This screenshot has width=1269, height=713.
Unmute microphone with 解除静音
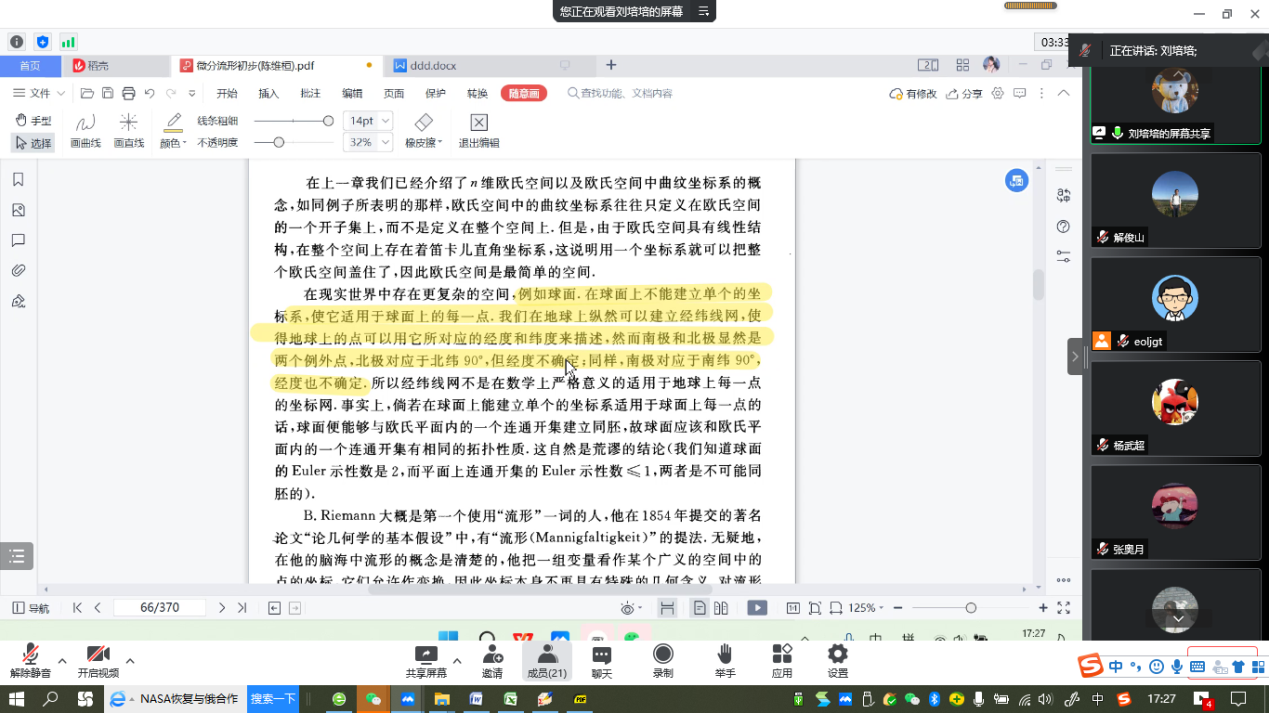(x=30, y=660)
